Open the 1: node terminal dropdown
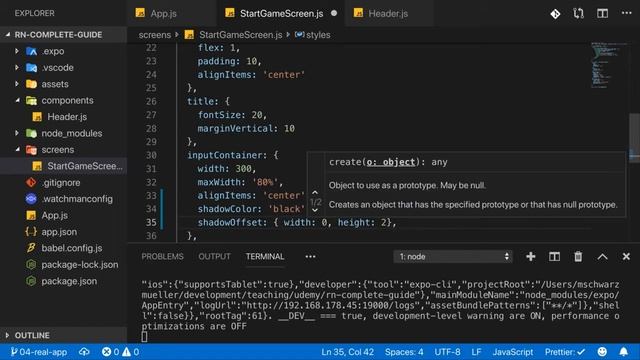Image resolution: width=640 pixels, height=360 pixels. [453, 256]
